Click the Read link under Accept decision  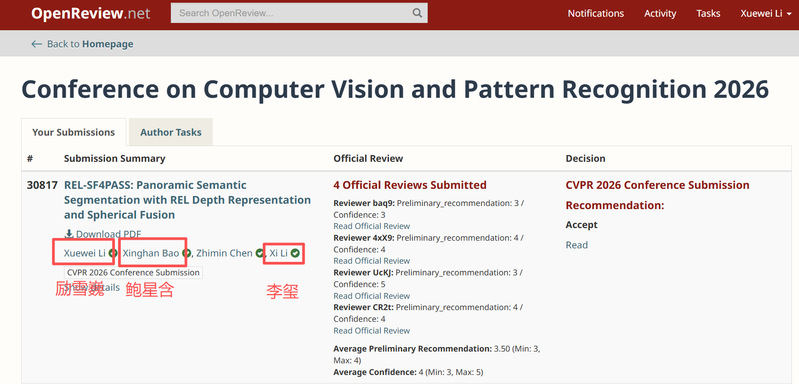pyautogui.click(x=576, y=245)
